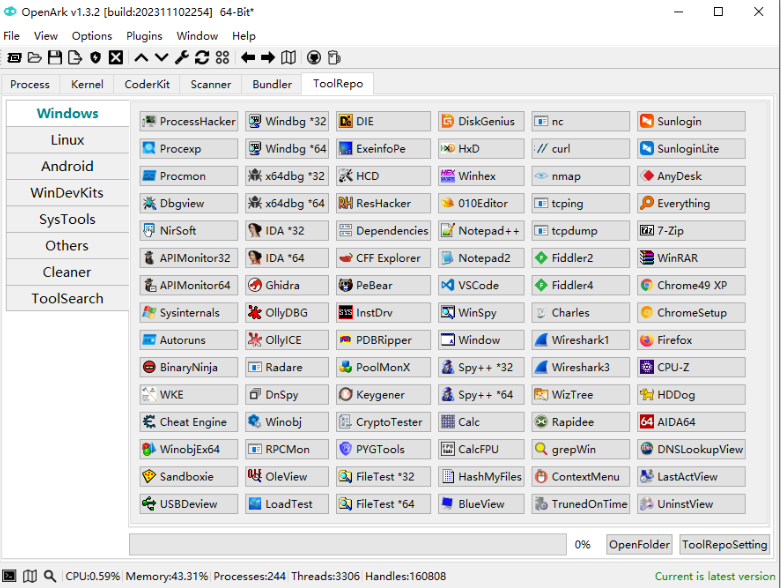Click the map icon in status bar

[x=30, y=576]
